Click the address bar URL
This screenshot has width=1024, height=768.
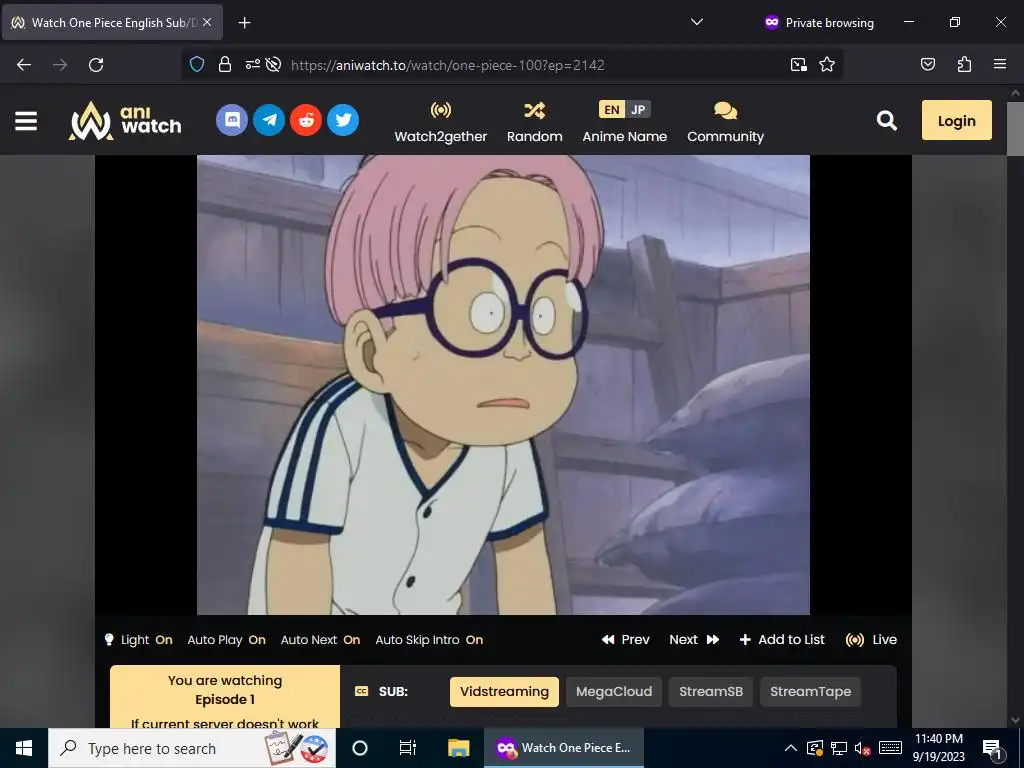[x=448, y=65]
